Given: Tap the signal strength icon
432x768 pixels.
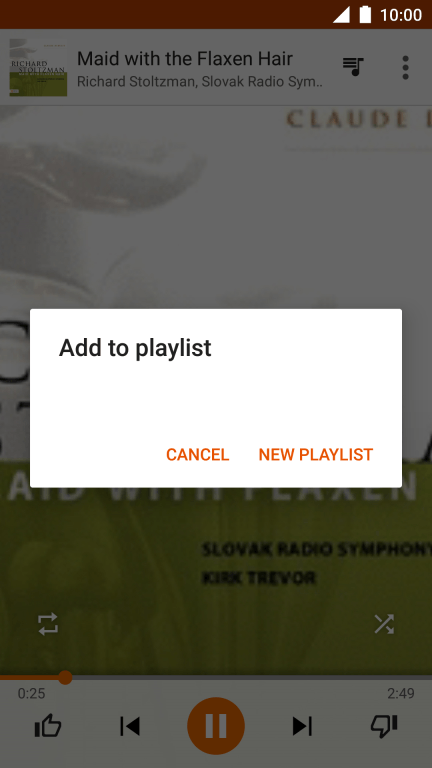Looking at the screenshot, I should [x=341, y=15].
